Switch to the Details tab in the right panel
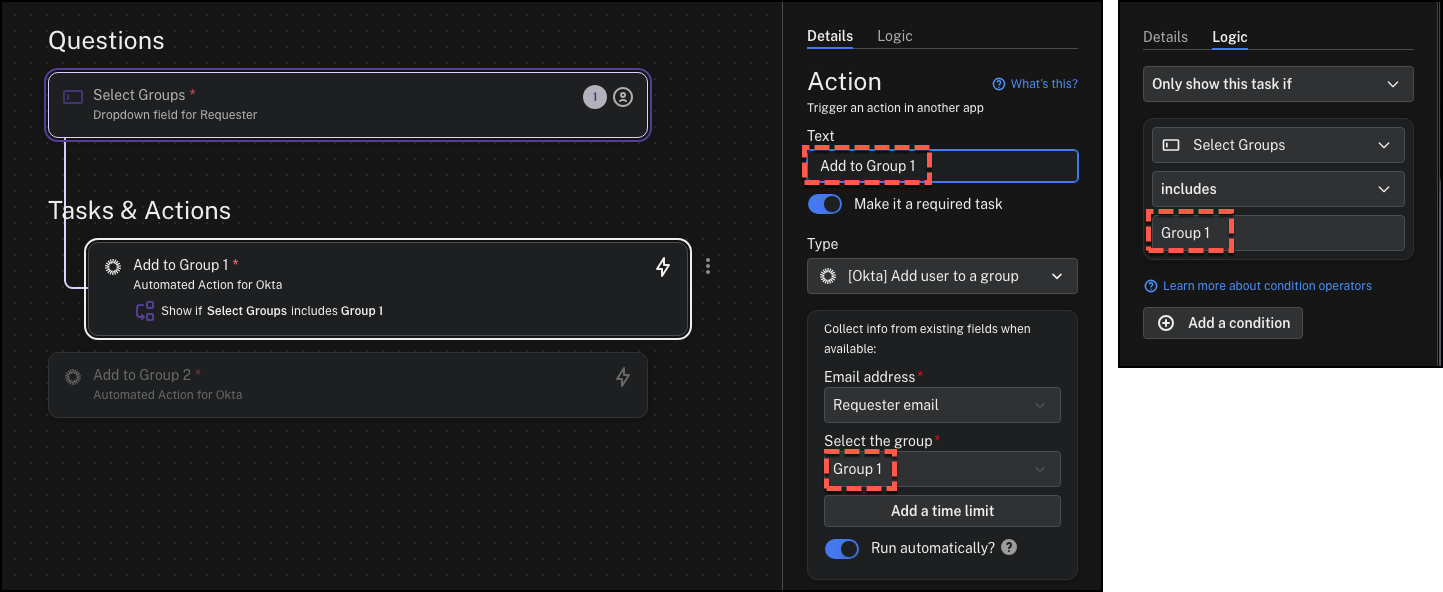The width and height of the screenshot is (1443, 592). pyautogui.click(x=1165, y=37)
